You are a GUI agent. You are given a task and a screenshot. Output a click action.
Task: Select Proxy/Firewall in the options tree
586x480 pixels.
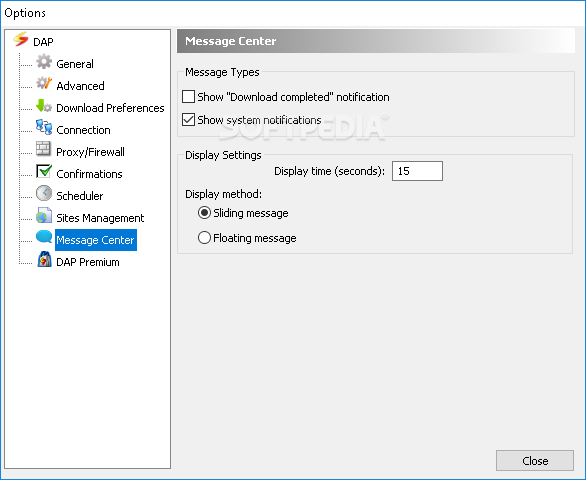pyautogui.click(x=90, y=152)
